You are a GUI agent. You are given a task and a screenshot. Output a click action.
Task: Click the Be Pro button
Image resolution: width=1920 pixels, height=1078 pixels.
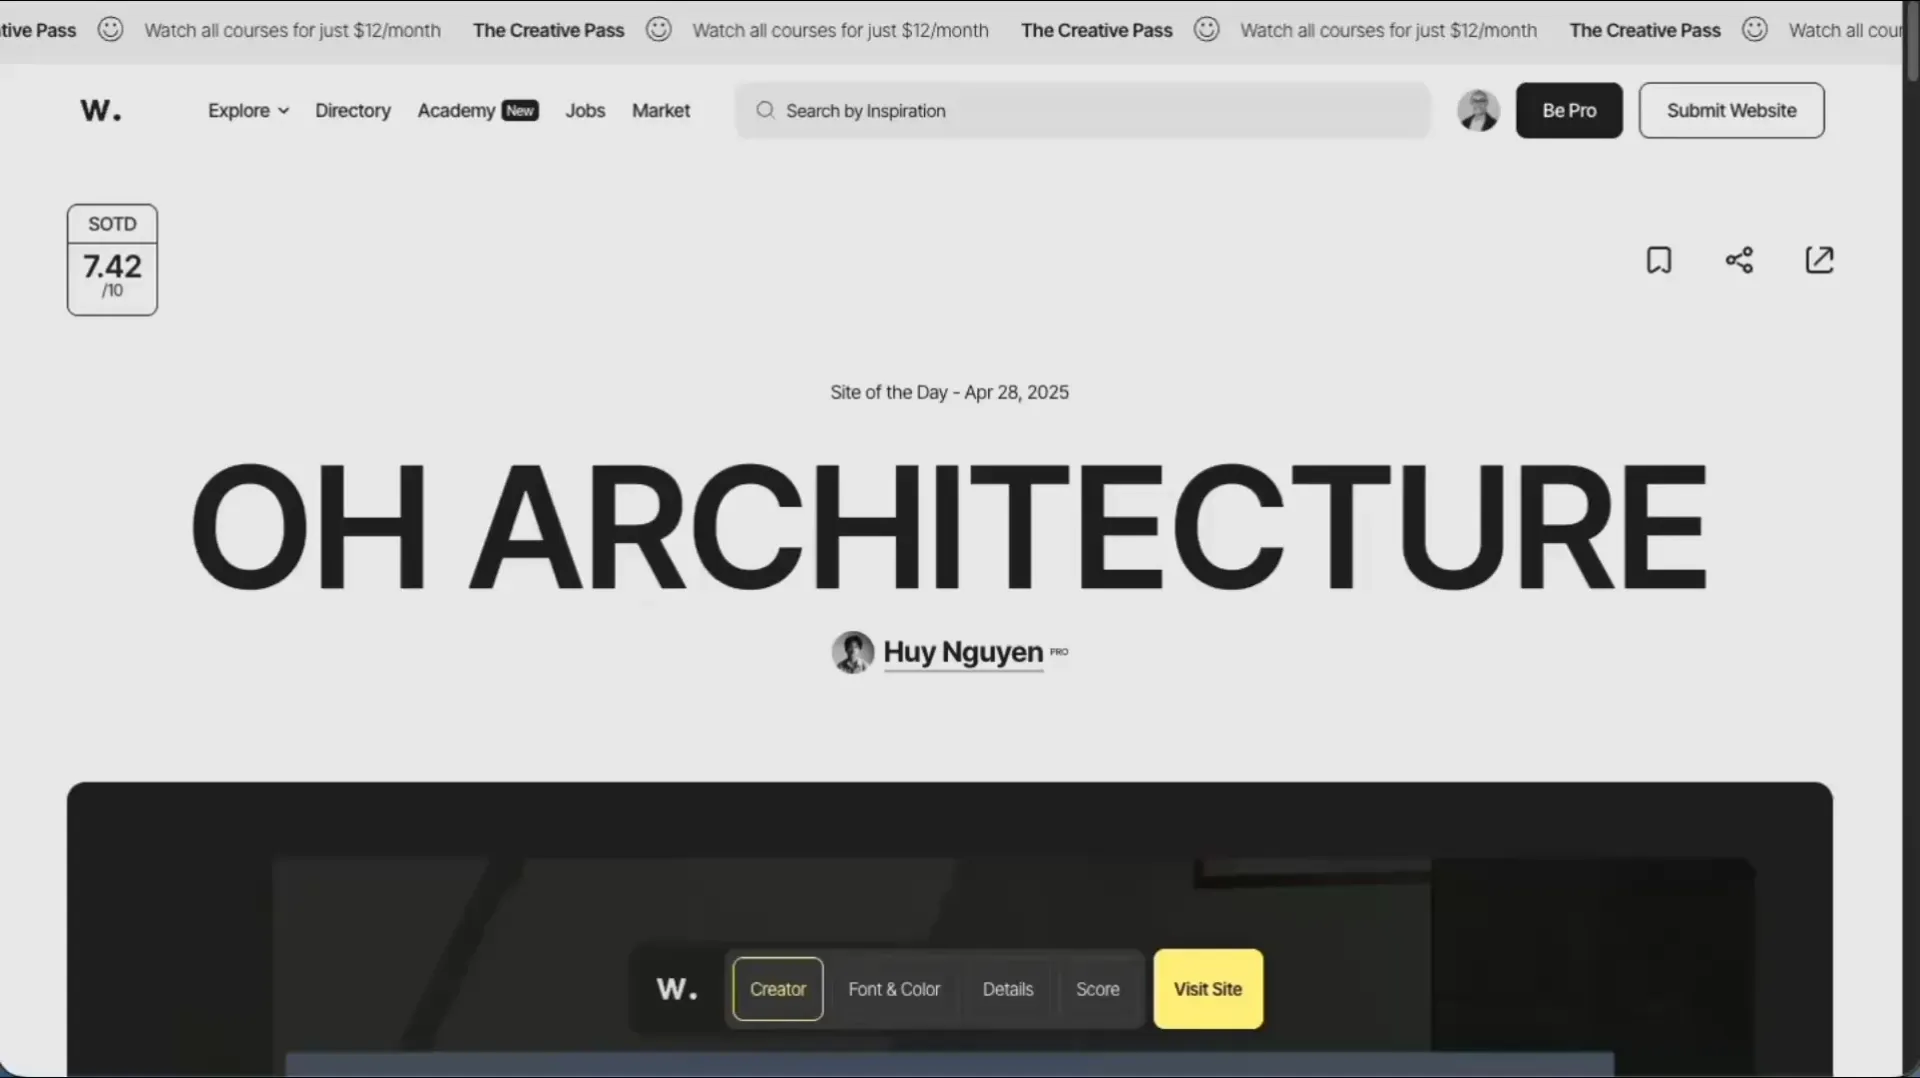[x=1569, y=110]
